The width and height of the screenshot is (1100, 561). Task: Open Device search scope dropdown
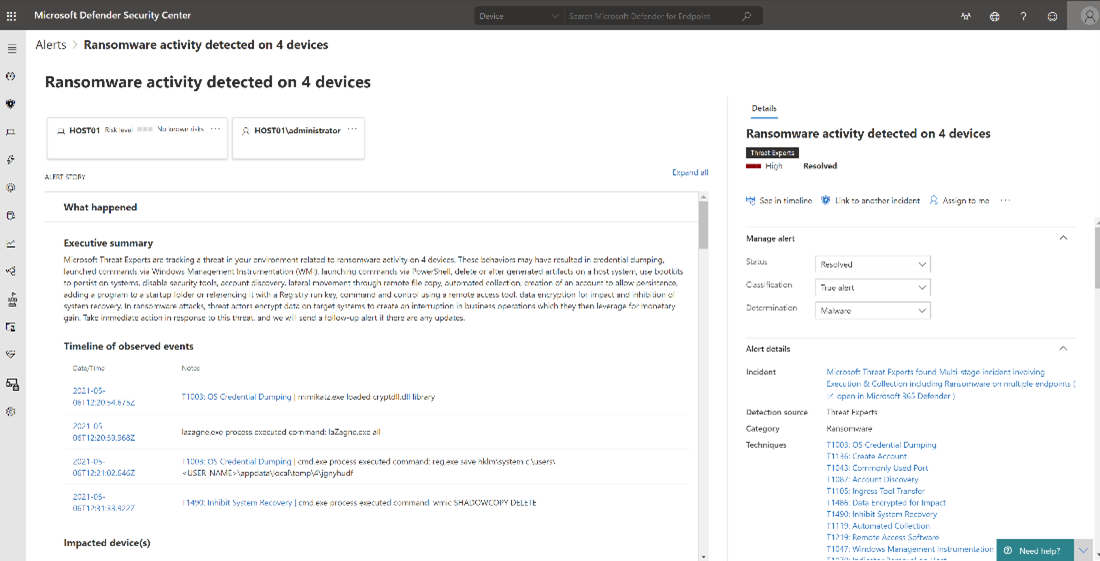520,16
